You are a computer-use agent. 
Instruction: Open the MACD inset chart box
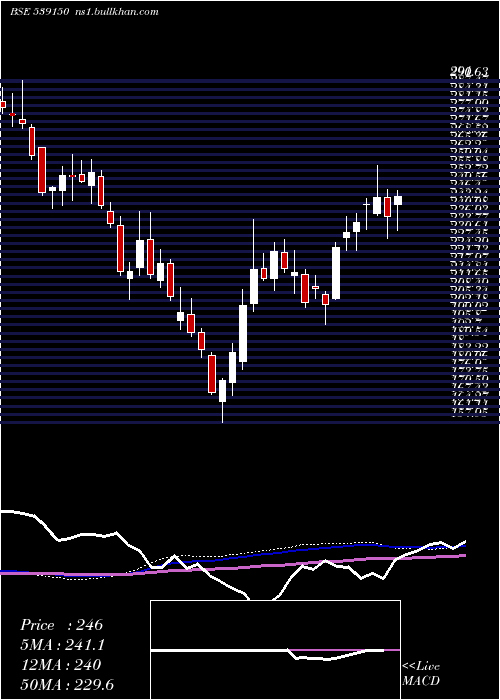[275, 650]
